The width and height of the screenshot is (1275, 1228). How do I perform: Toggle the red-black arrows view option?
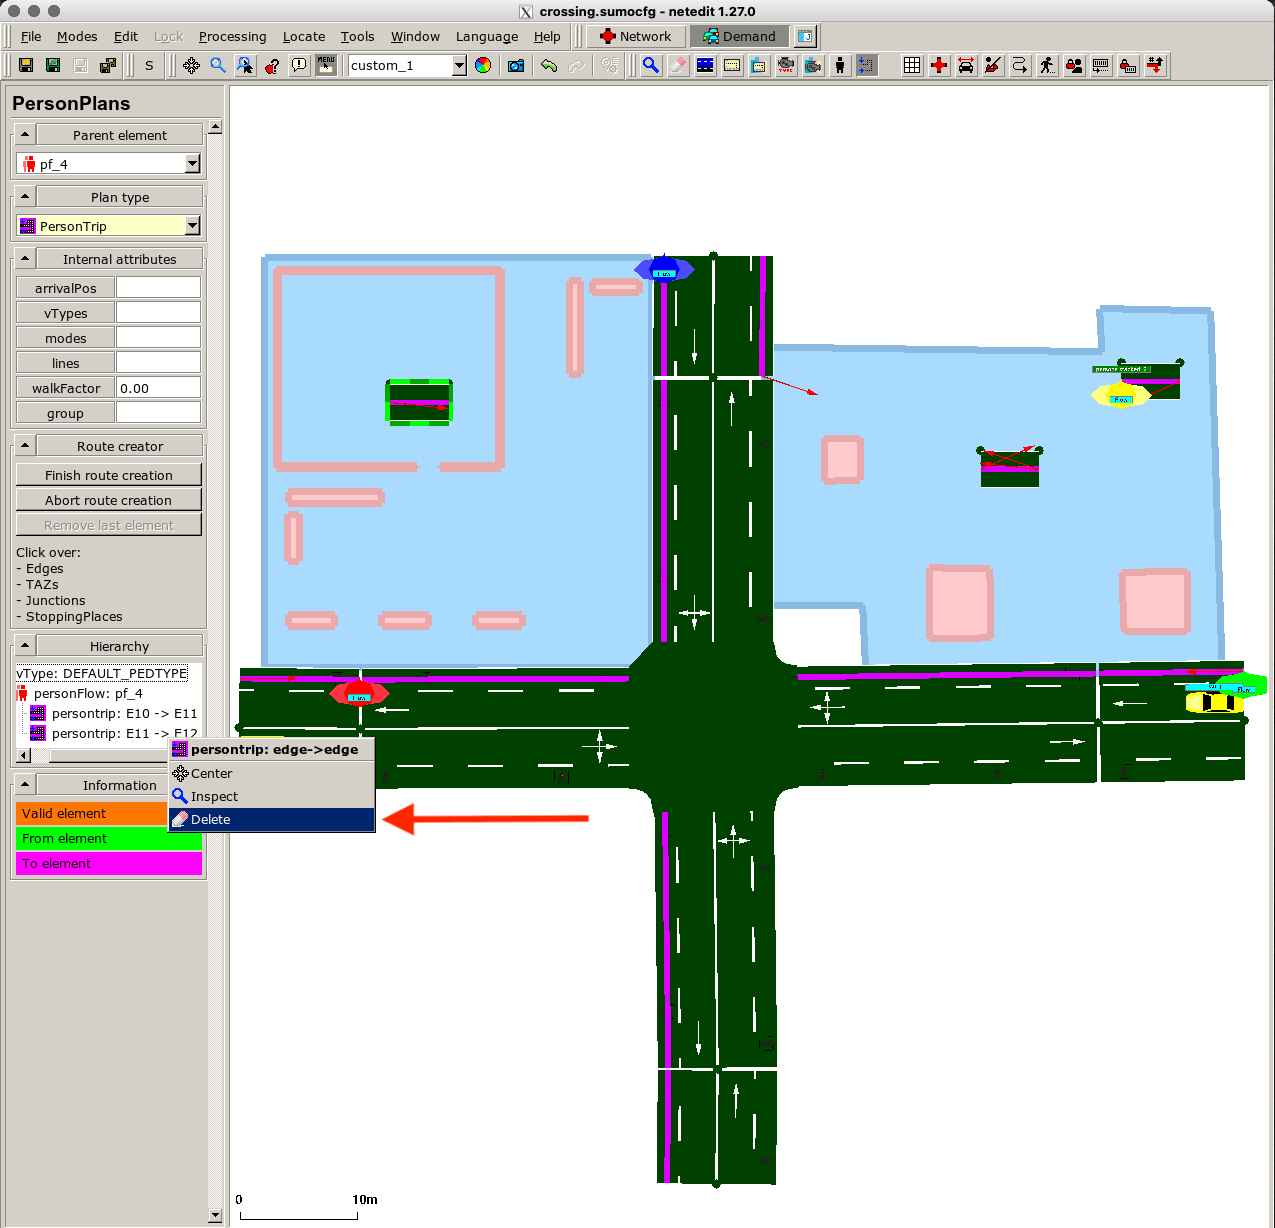1155,65
